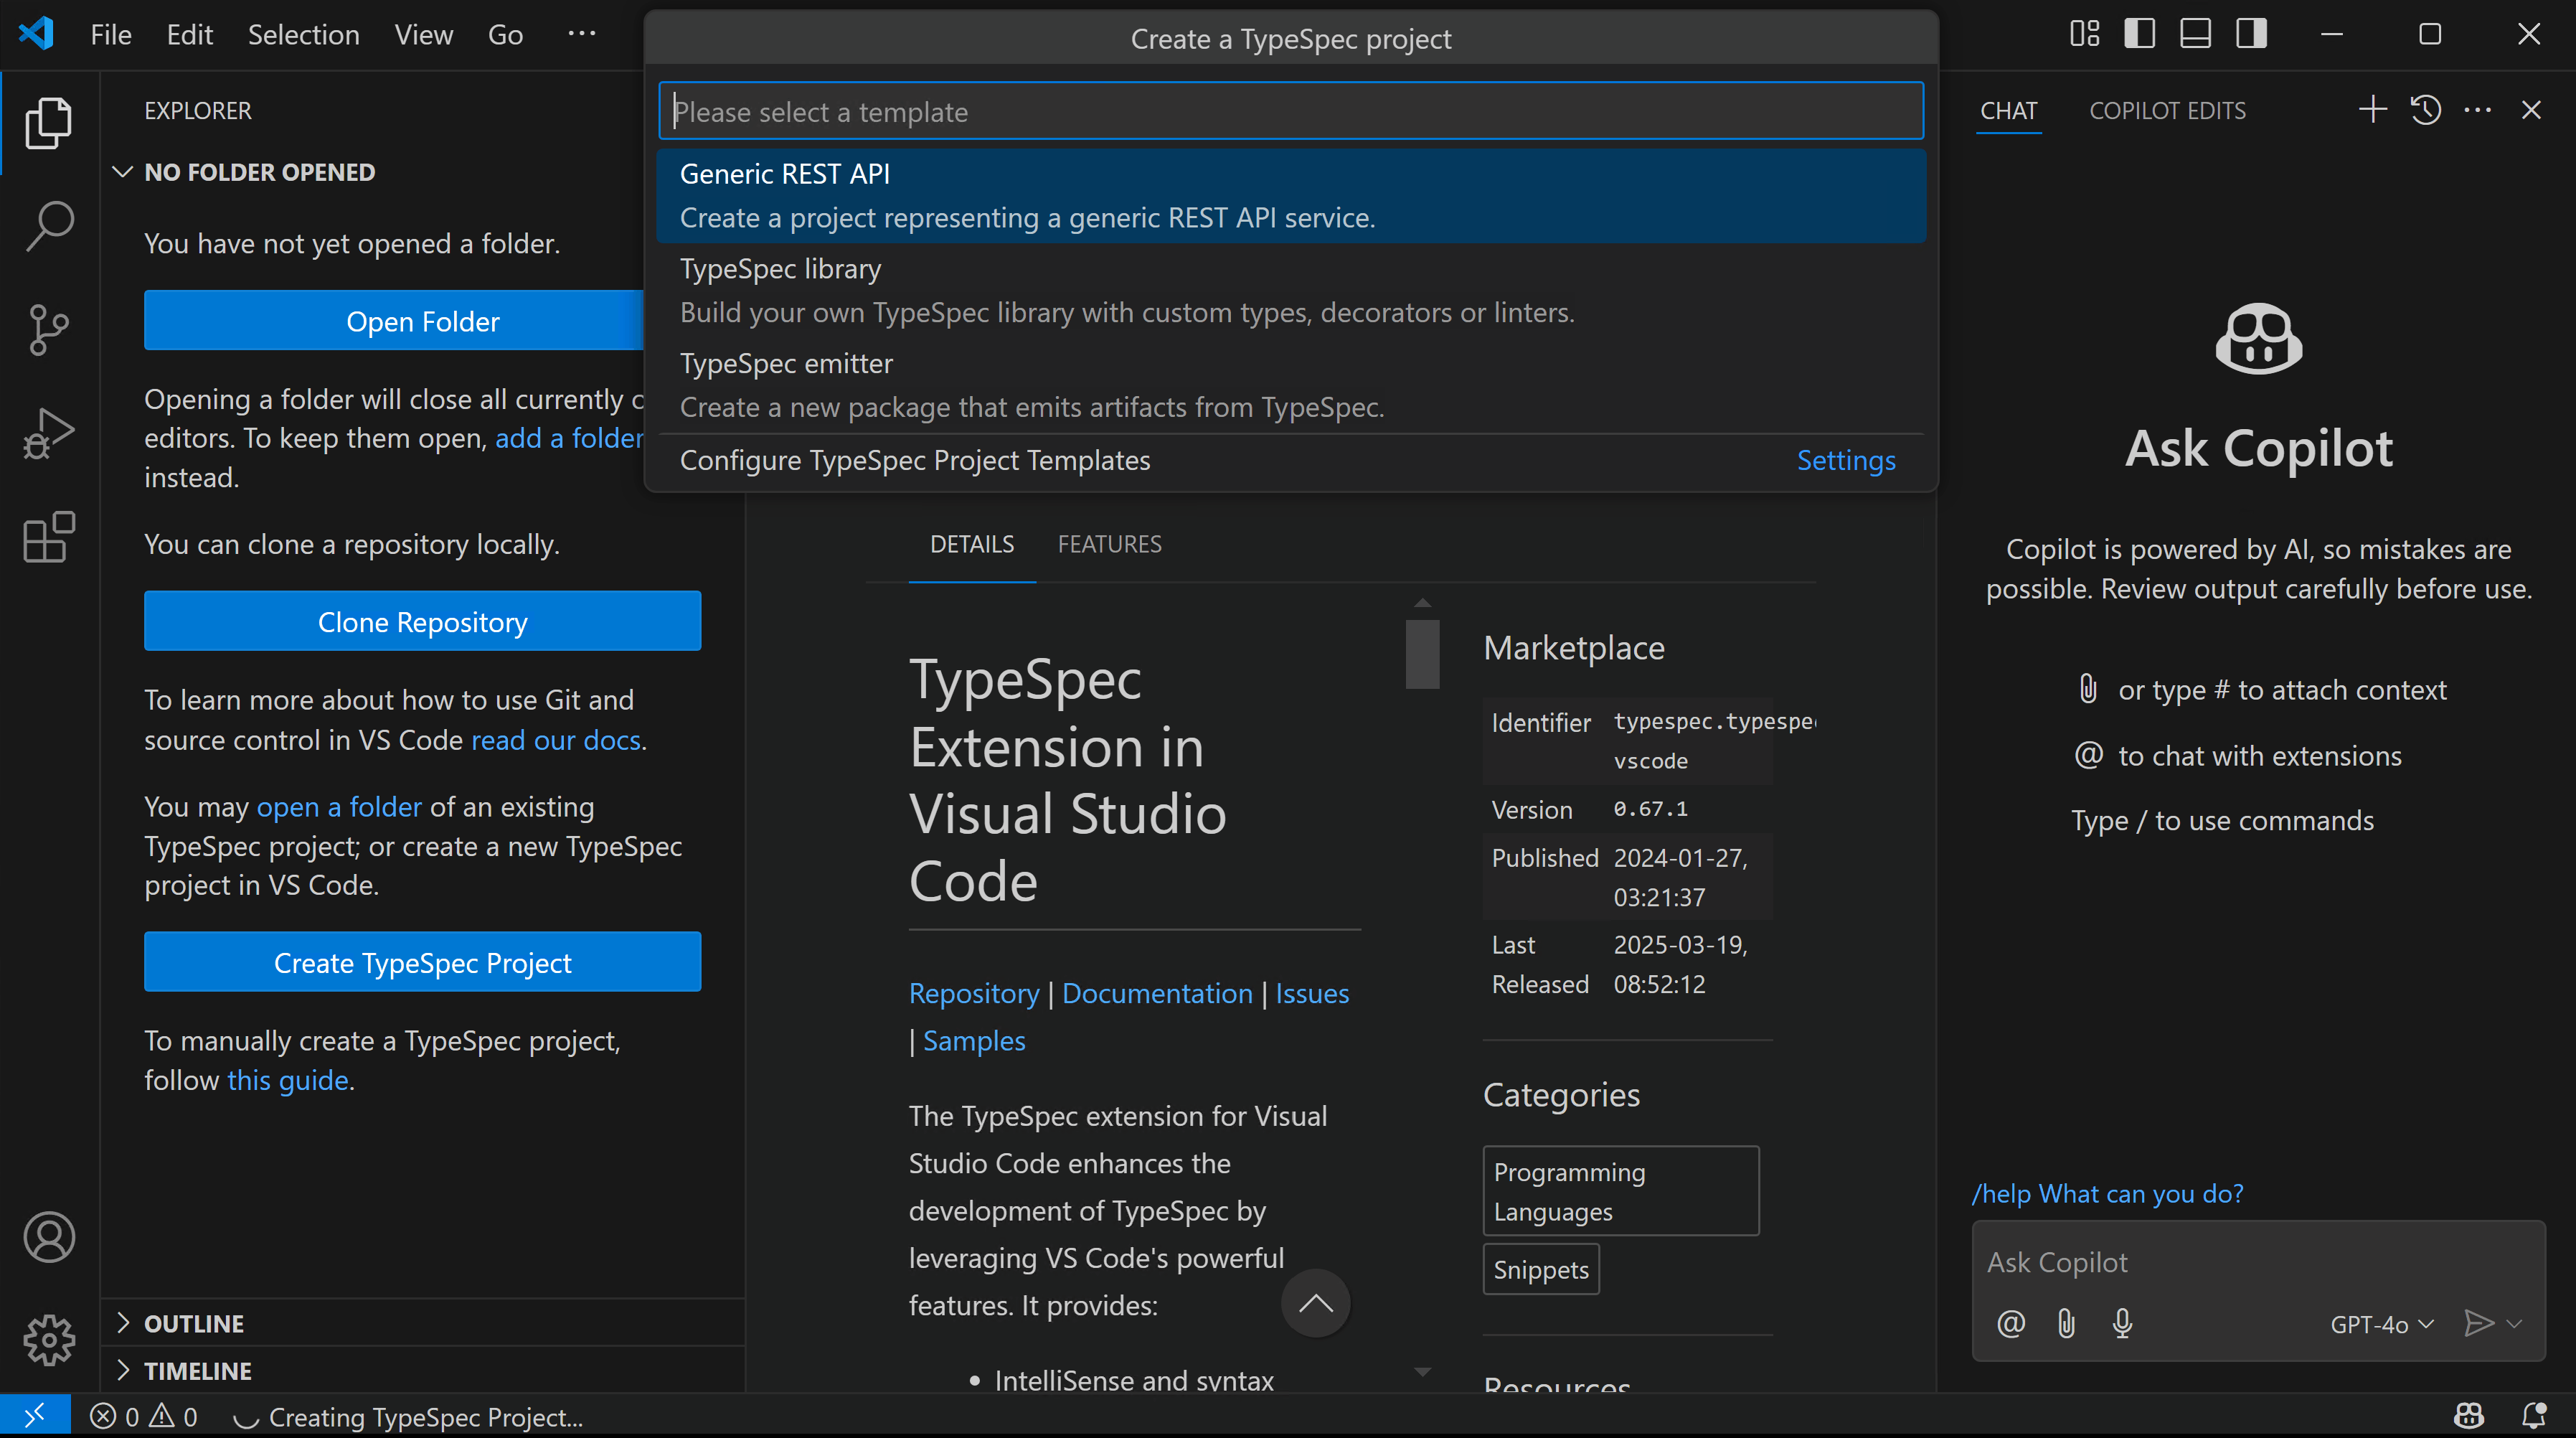Open the Source Control view icon
The height and width of the screenshot is (1438, 2576).
[48, 330]
